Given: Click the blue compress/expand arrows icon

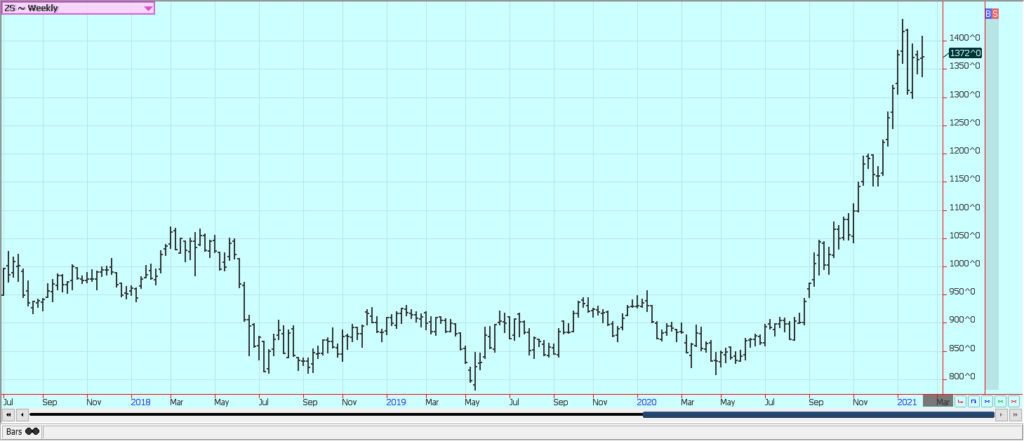Looking at the screenshot, I should (x=987, y=401).
